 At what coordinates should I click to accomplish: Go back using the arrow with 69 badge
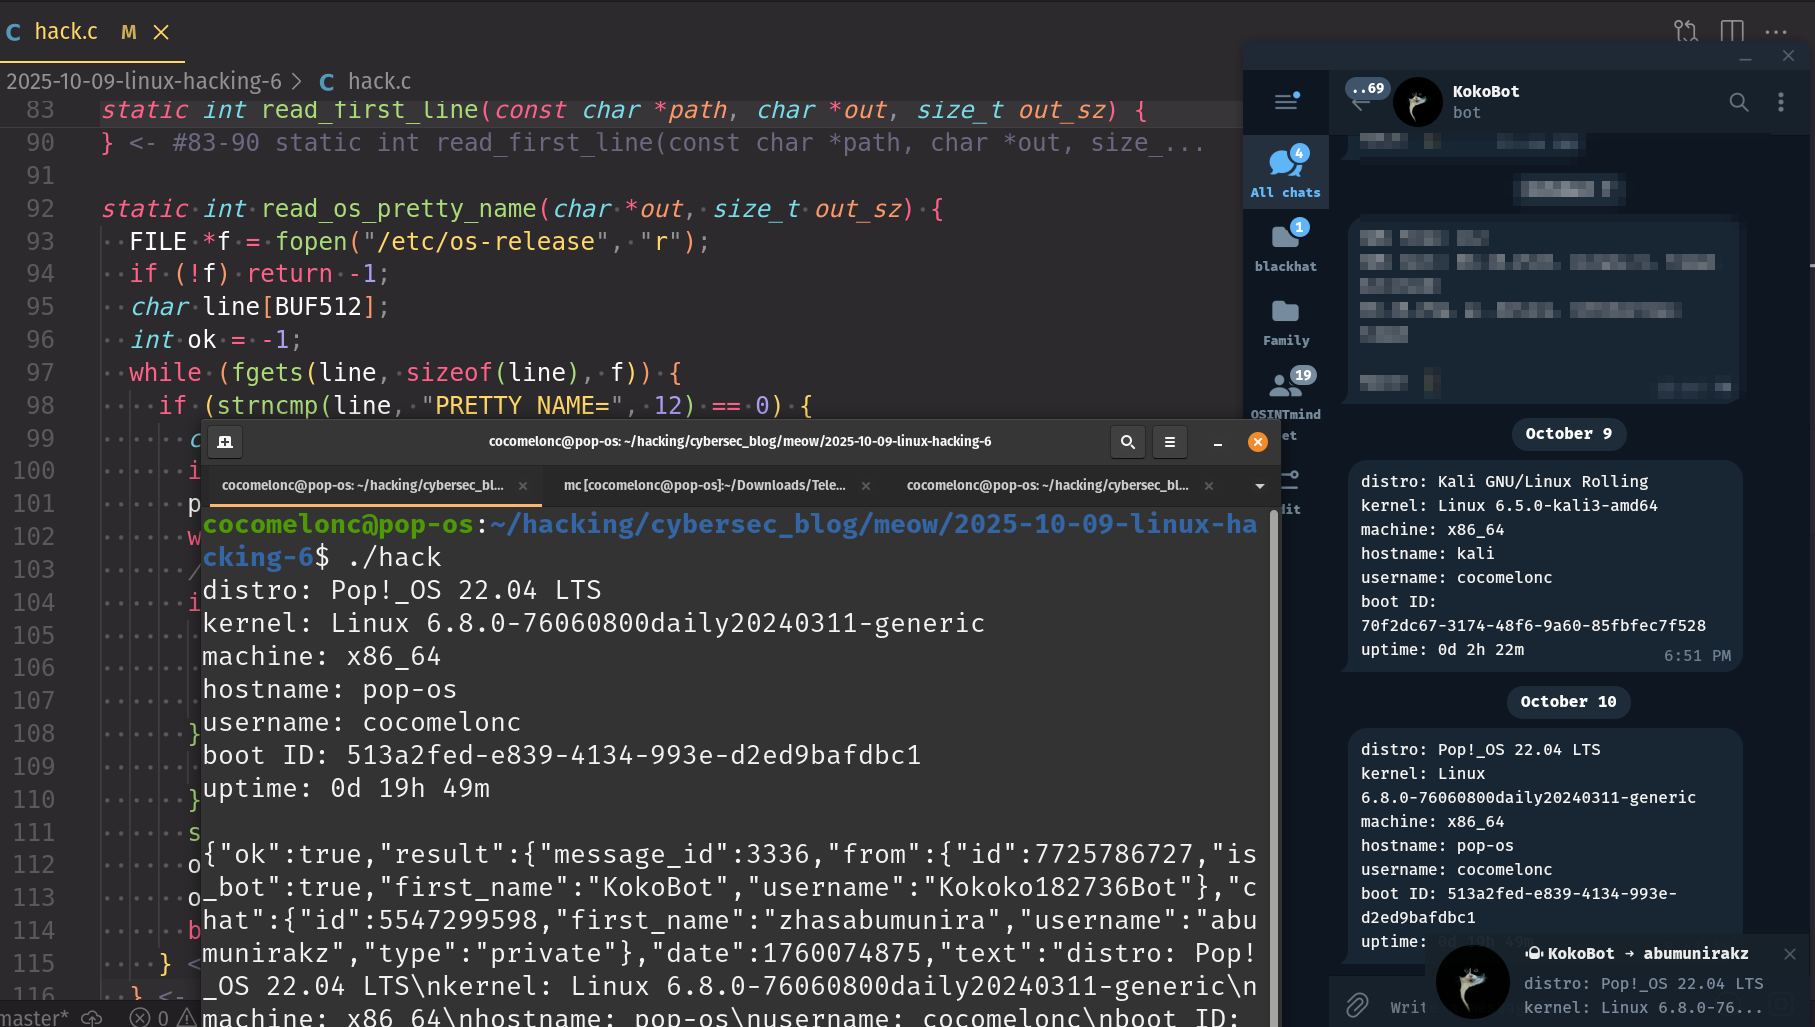1361,101
